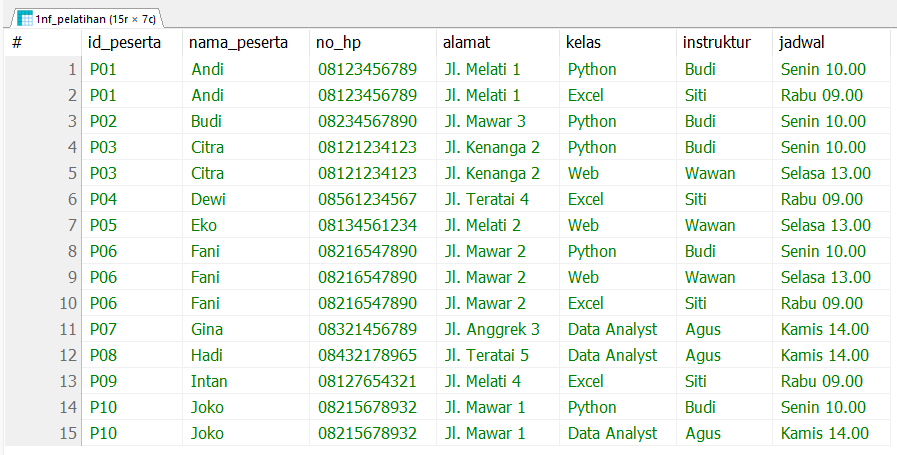897x455 pixels.
Task: Sort by the nama_peserta column header
Action: [x=246, y=42]
